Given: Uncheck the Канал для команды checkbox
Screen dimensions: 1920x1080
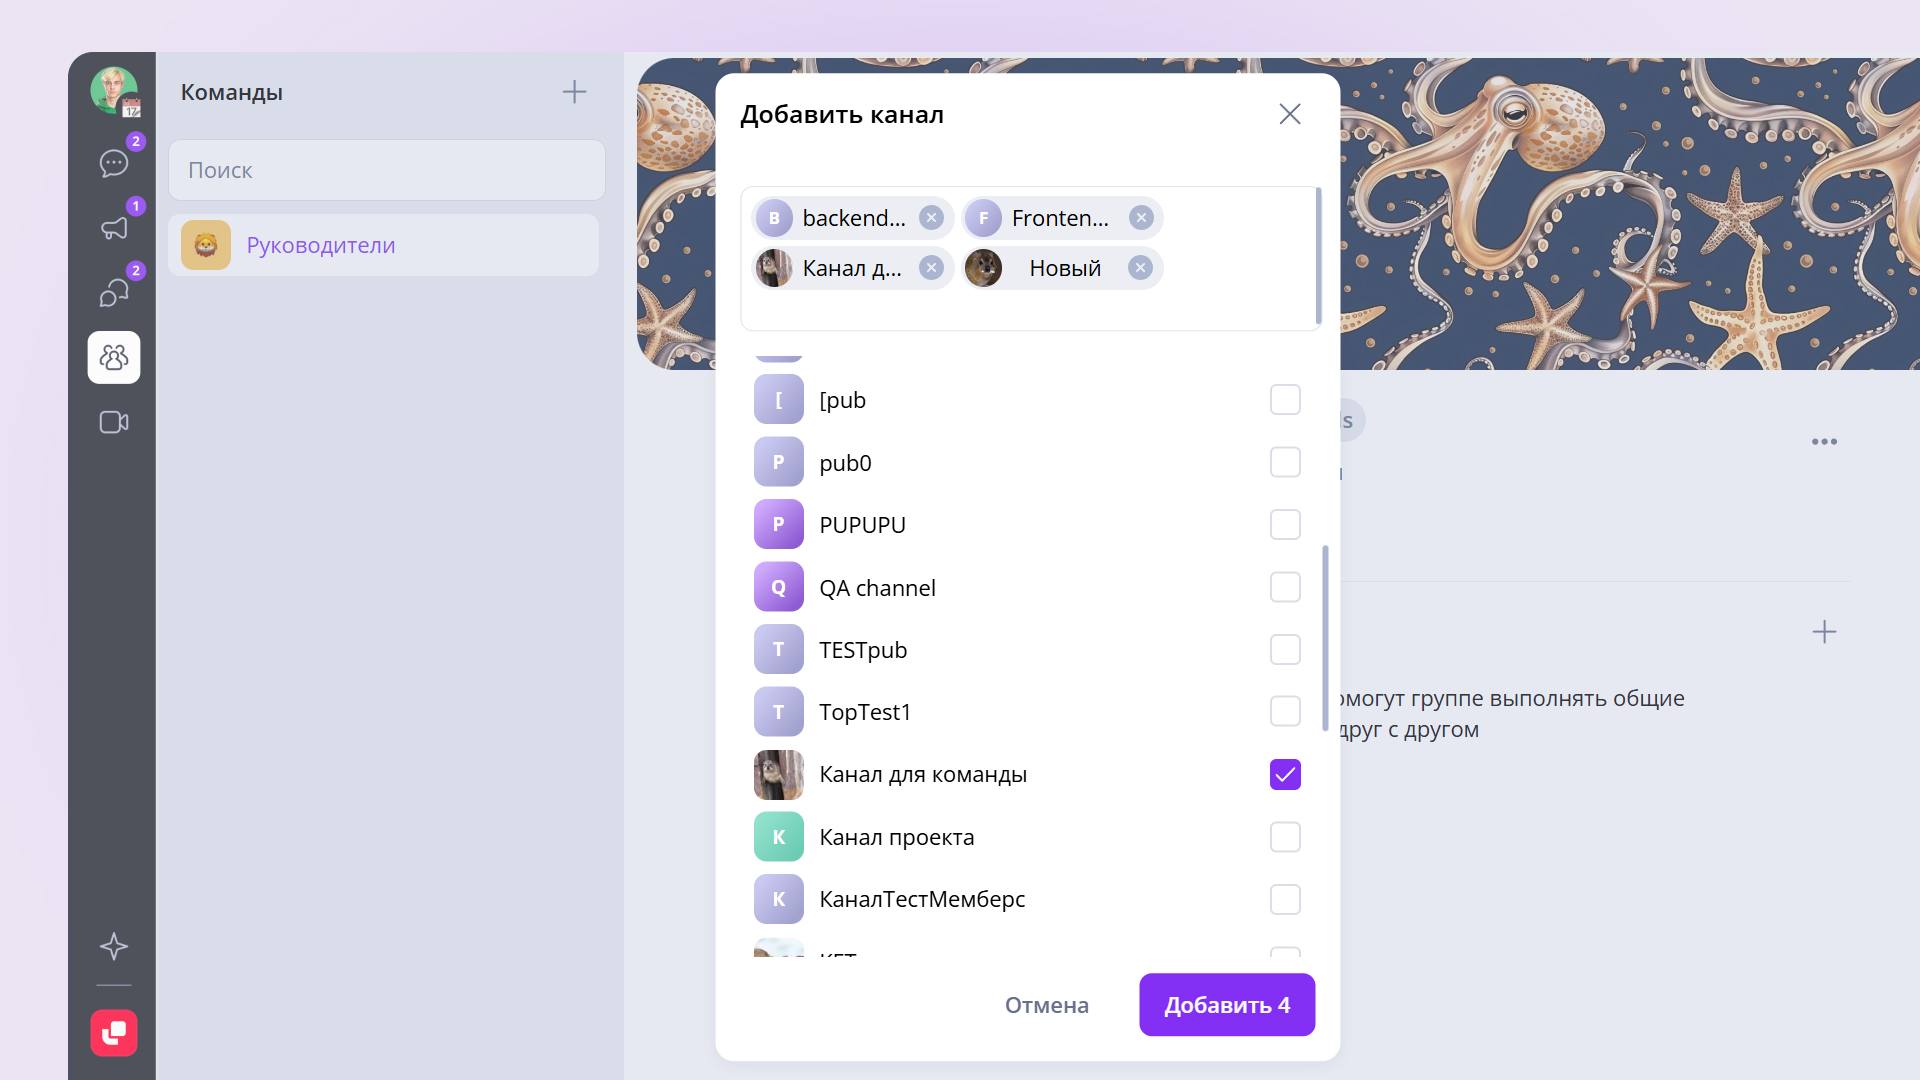Looking at the screenshot, I should pos(1285,775).
